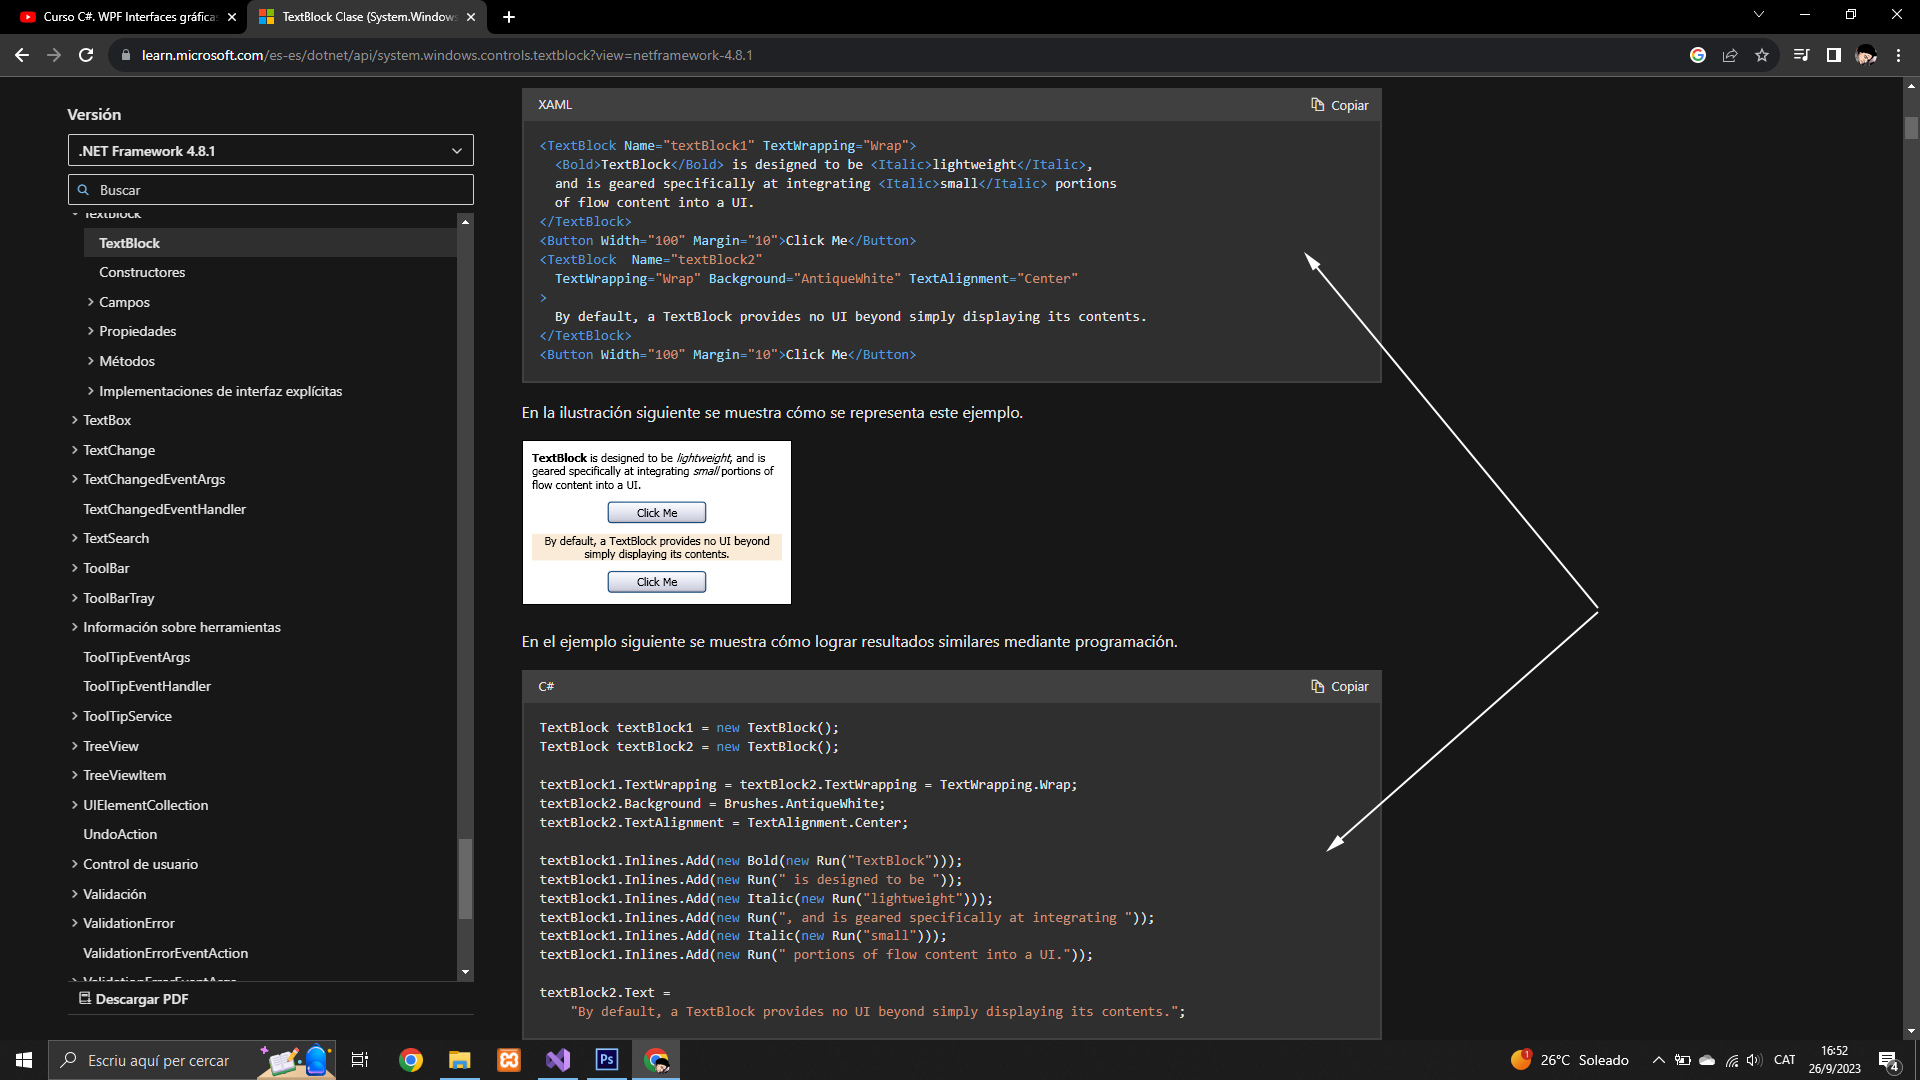Open the Constructores page link
This screenshot has height=1080, width=1920.
point(142,272)
